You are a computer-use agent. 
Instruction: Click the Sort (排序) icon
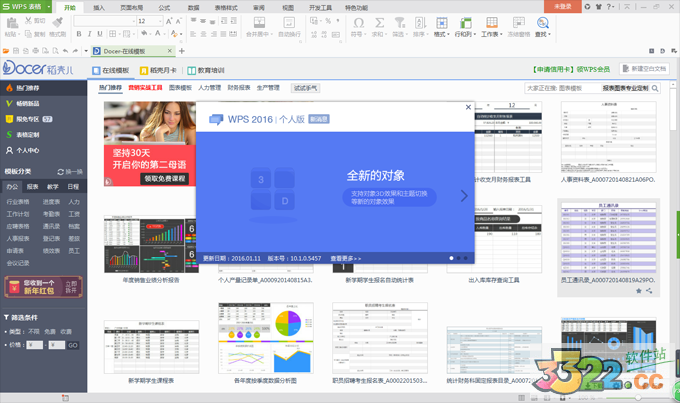coord(420,23)
